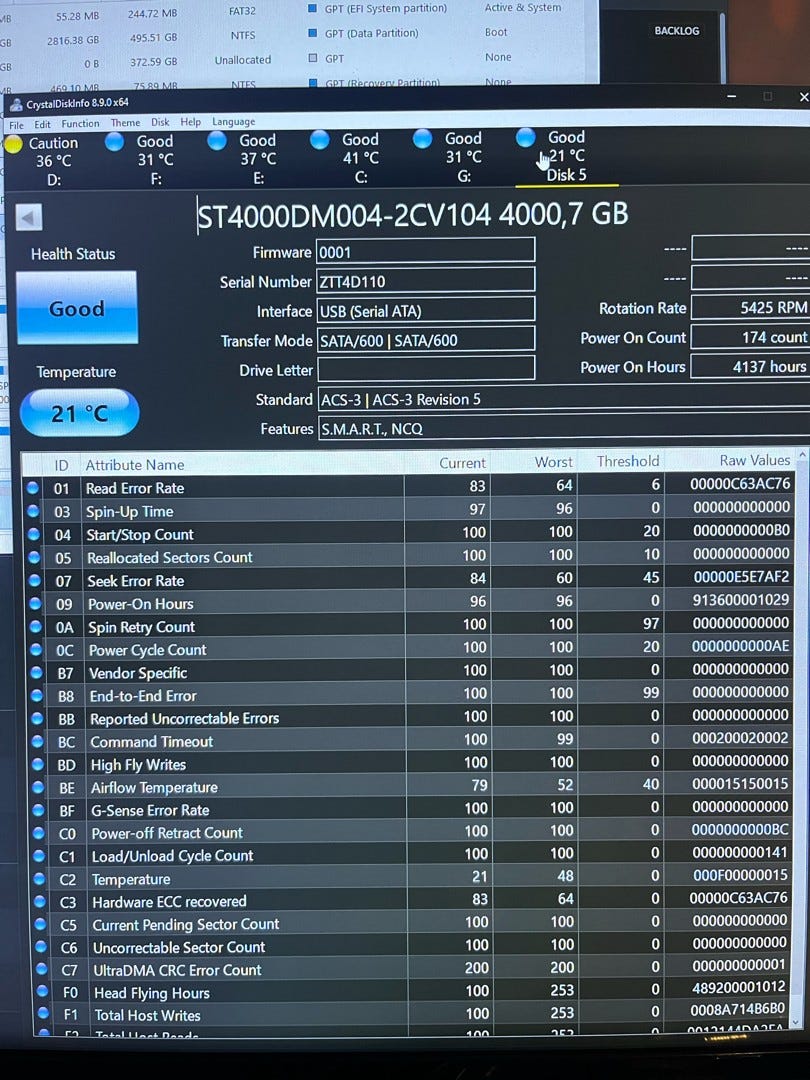The height and width of the screenshot is (1080, 810).
Task: Click the status dot for Load/Unload Cycle Count
Action: pyautogui.click(x=40, y=856)
